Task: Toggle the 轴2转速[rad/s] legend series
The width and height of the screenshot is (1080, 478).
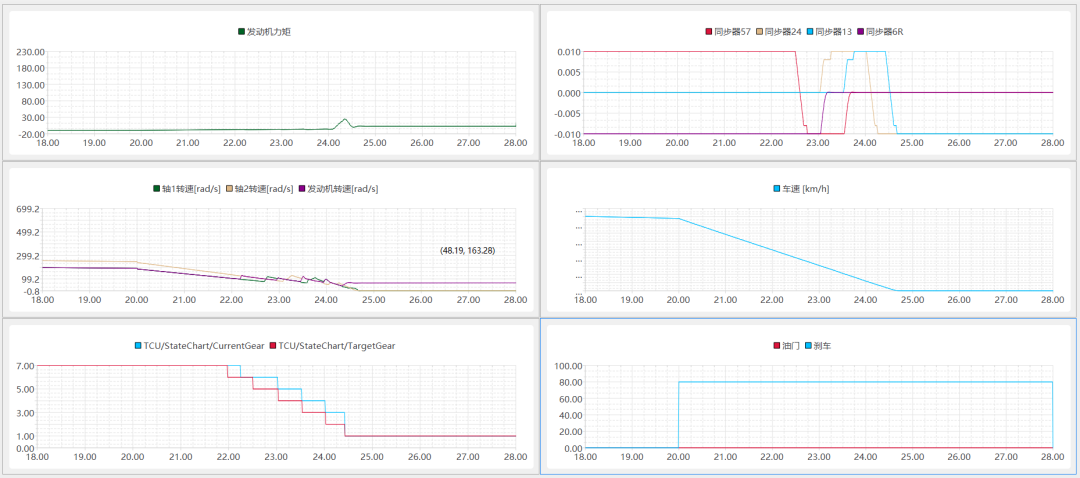Action: tap(260, 189)
